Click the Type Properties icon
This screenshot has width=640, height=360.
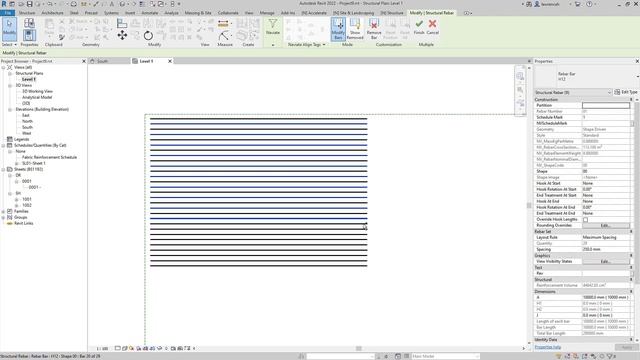pyautogui.click(x=29, y=23)
